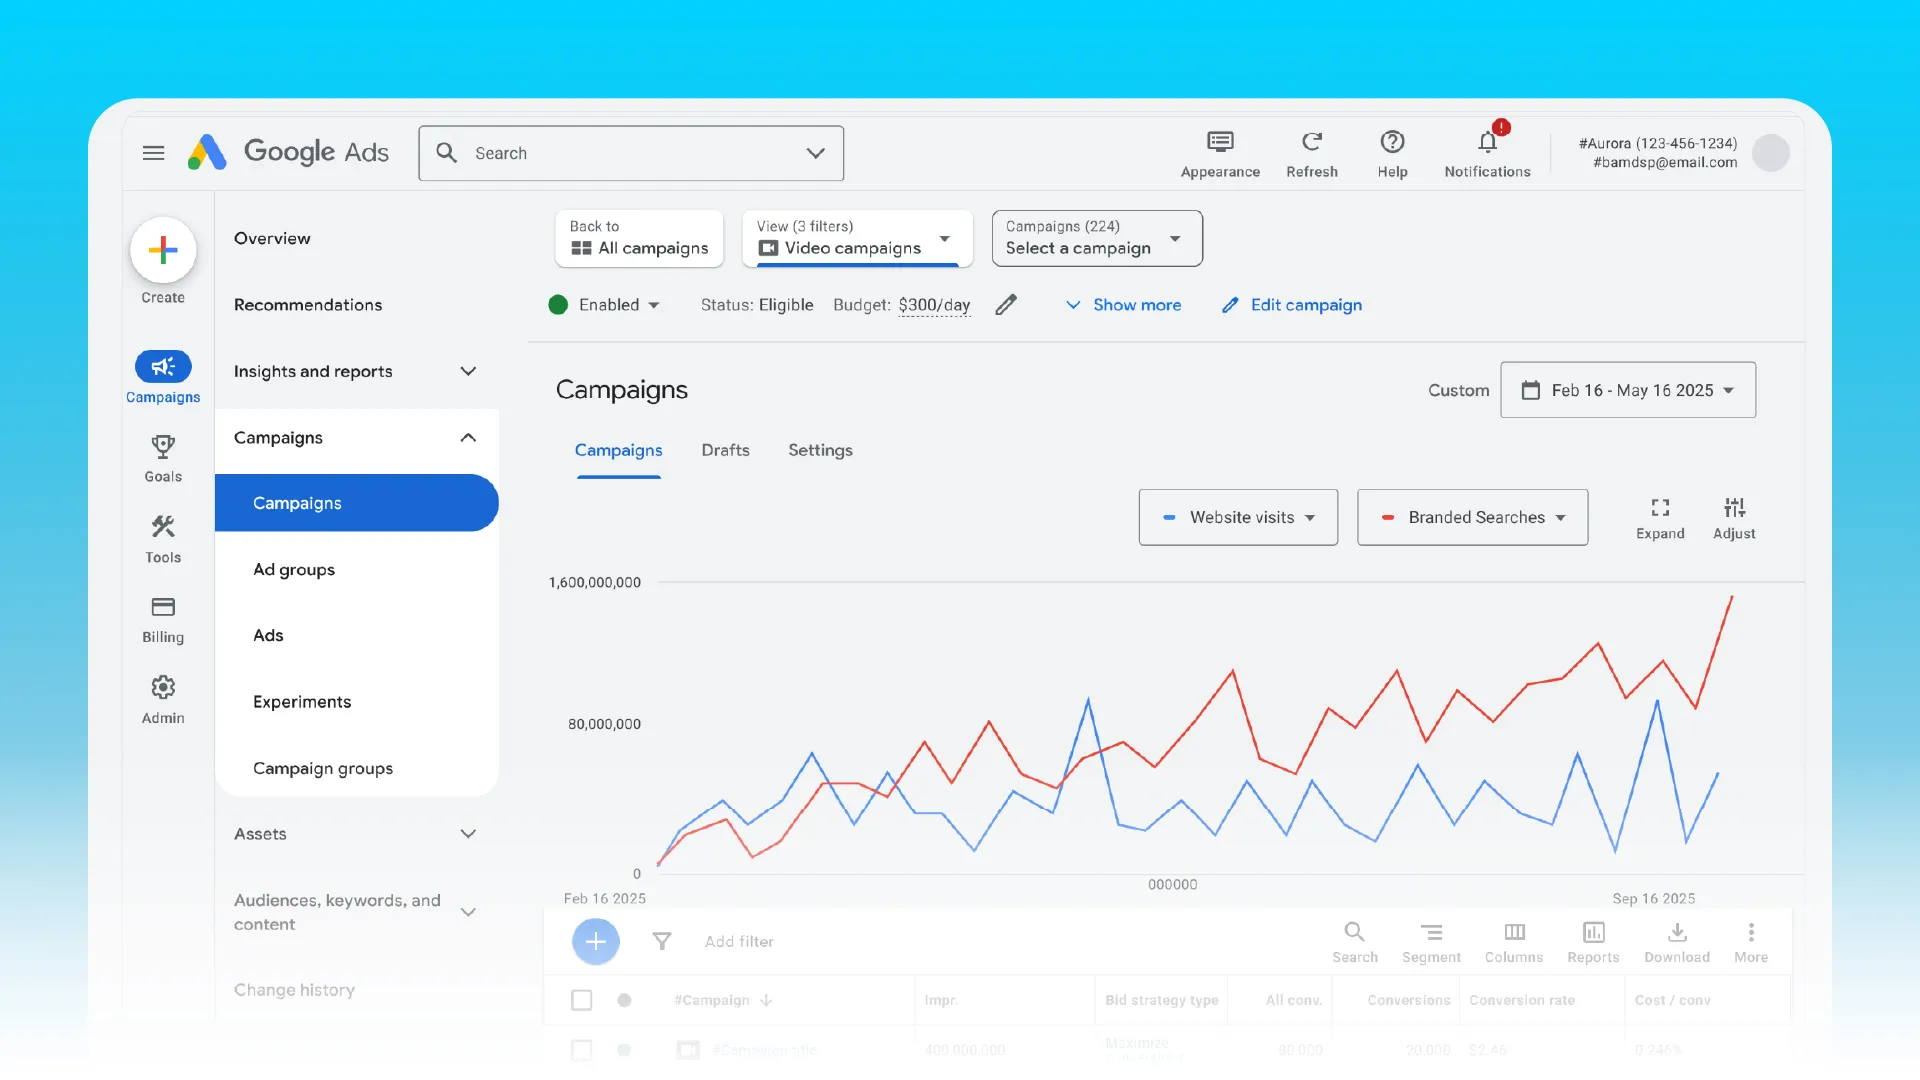Open the search bar dropdown arrow
The height and width of the screenshot is (1080, 1920).
(x=816, y=153)
